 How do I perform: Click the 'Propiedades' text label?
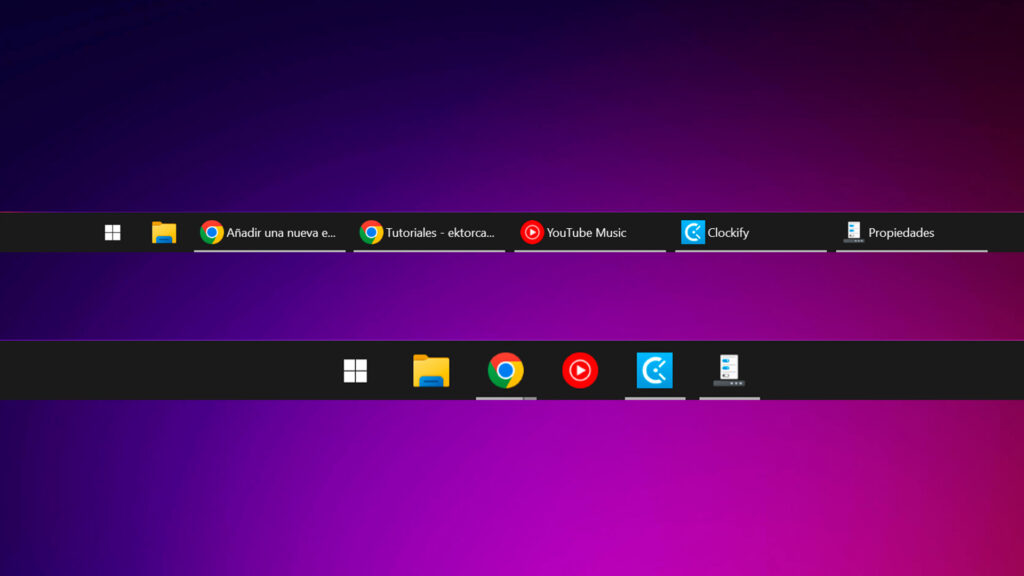(901, 232)
